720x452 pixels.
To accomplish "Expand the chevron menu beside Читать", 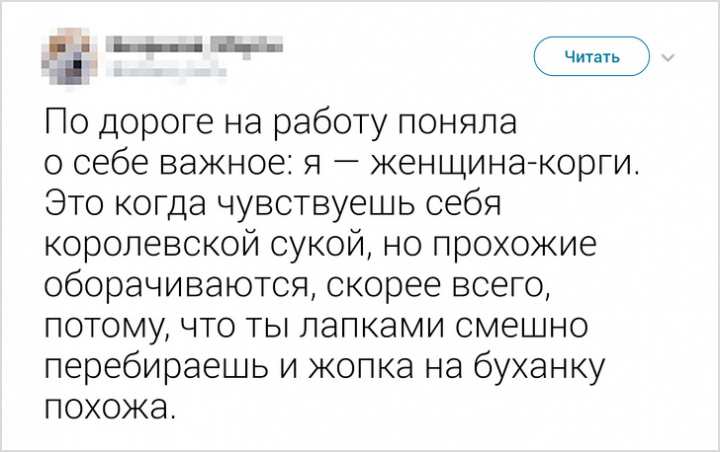I will [669, 58].
